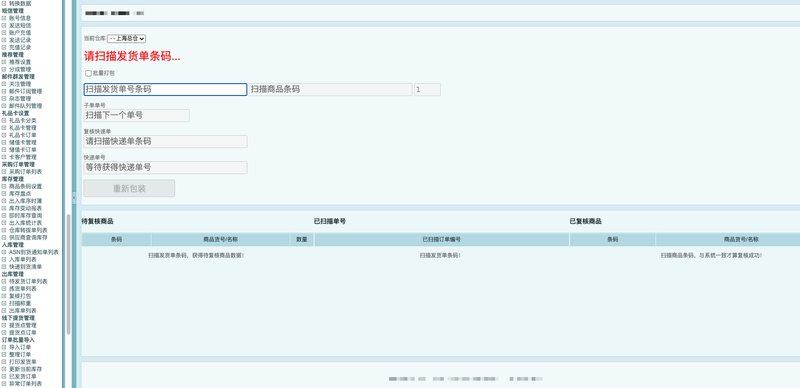Click the page icon beside 账号信息
This screenshot has height=388, width=800.
[x=4, y=18]
